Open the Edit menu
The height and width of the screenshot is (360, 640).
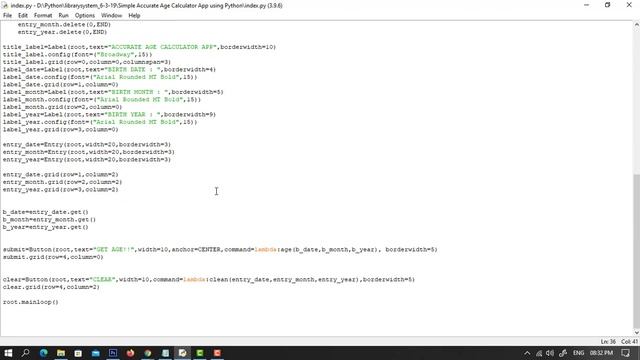point(23,16)
